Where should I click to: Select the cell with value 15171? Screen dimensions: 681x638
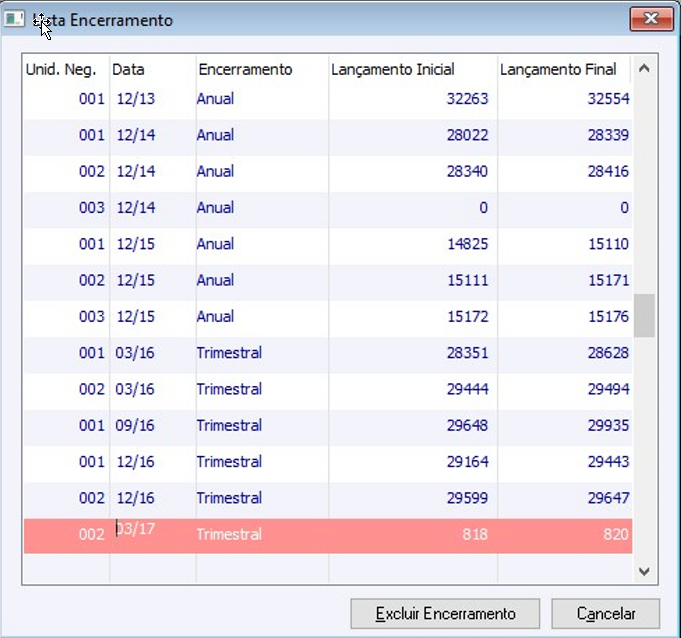coord(608,280)
